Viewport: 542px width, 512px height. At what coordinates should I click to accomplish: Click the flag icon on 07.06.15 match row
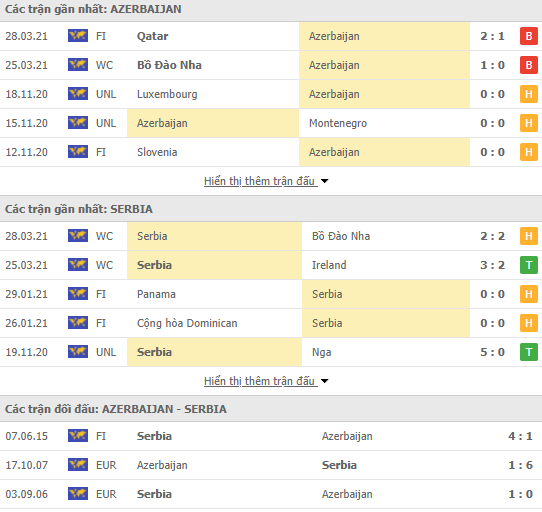[78, 436]
